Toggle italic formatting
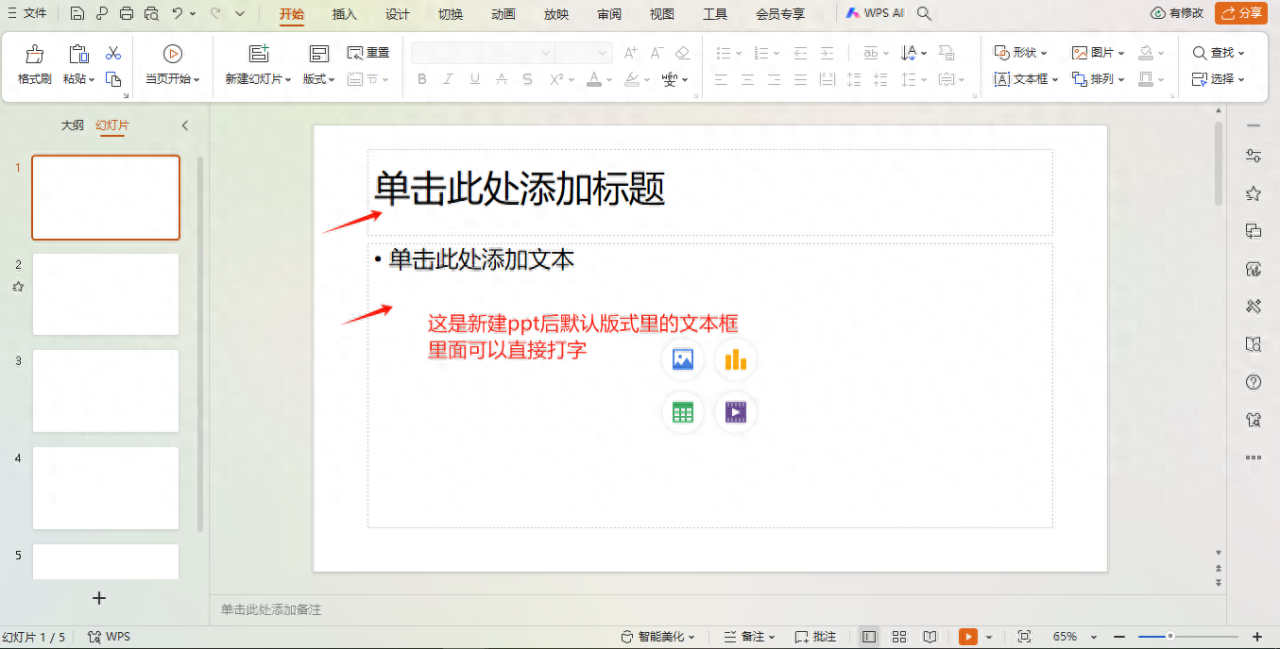The width and height of the screenshot is (1280, 649). tap(447, 79)
